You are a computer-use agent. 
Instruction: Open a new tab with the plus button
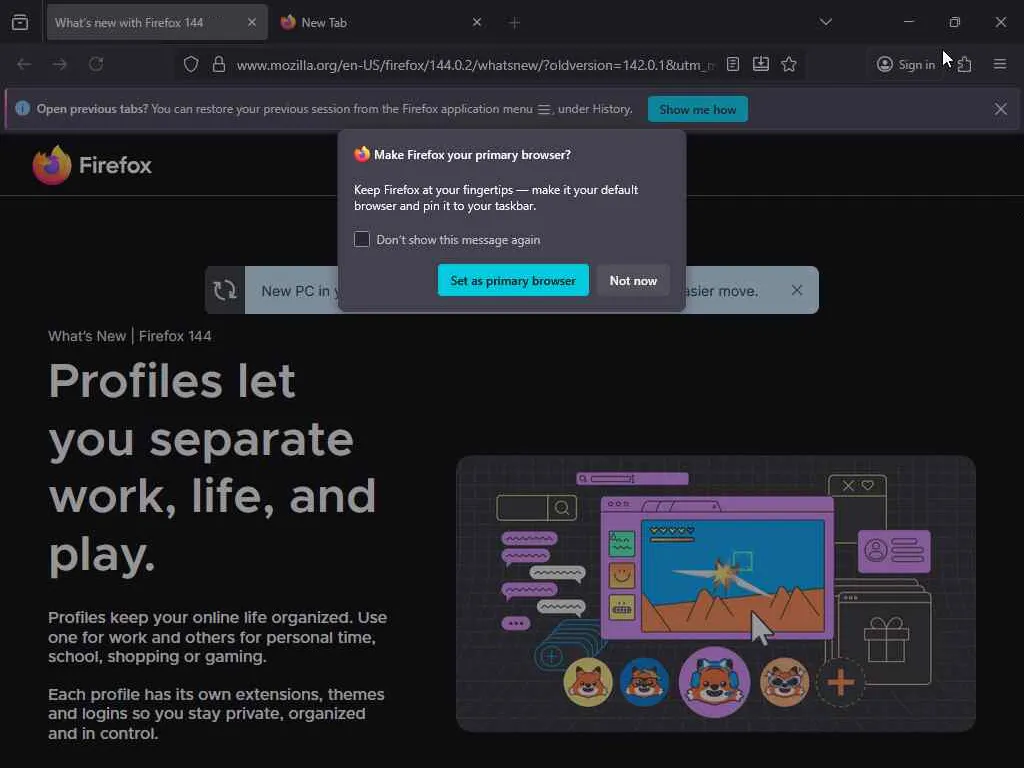(x=515, y=23)
